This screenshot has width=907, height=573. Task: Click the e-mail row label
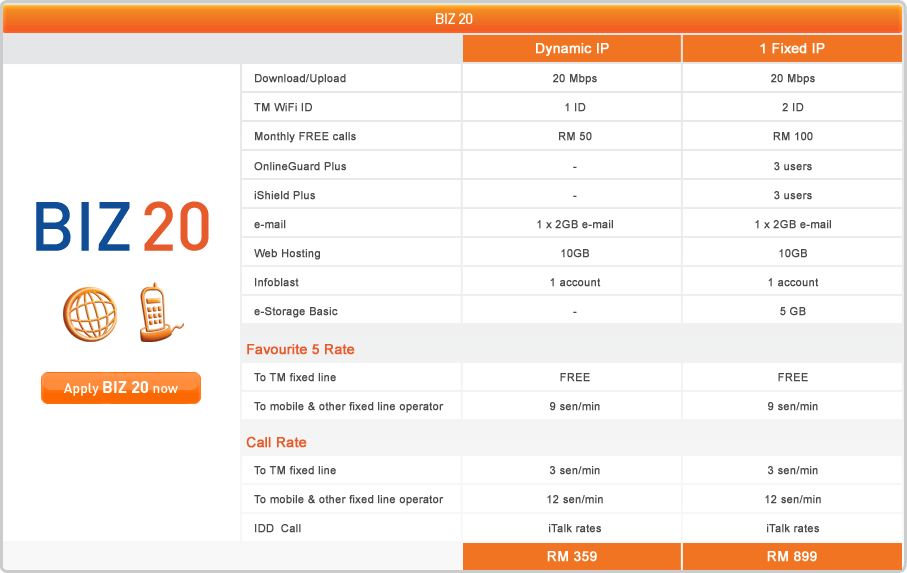click(270, 224)
